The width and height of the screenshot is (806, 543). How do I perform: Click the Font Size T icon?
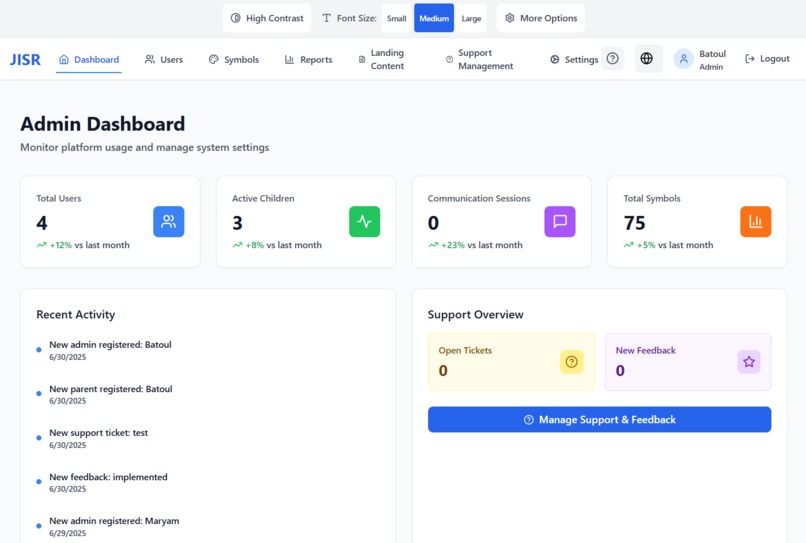click(326, 18)
